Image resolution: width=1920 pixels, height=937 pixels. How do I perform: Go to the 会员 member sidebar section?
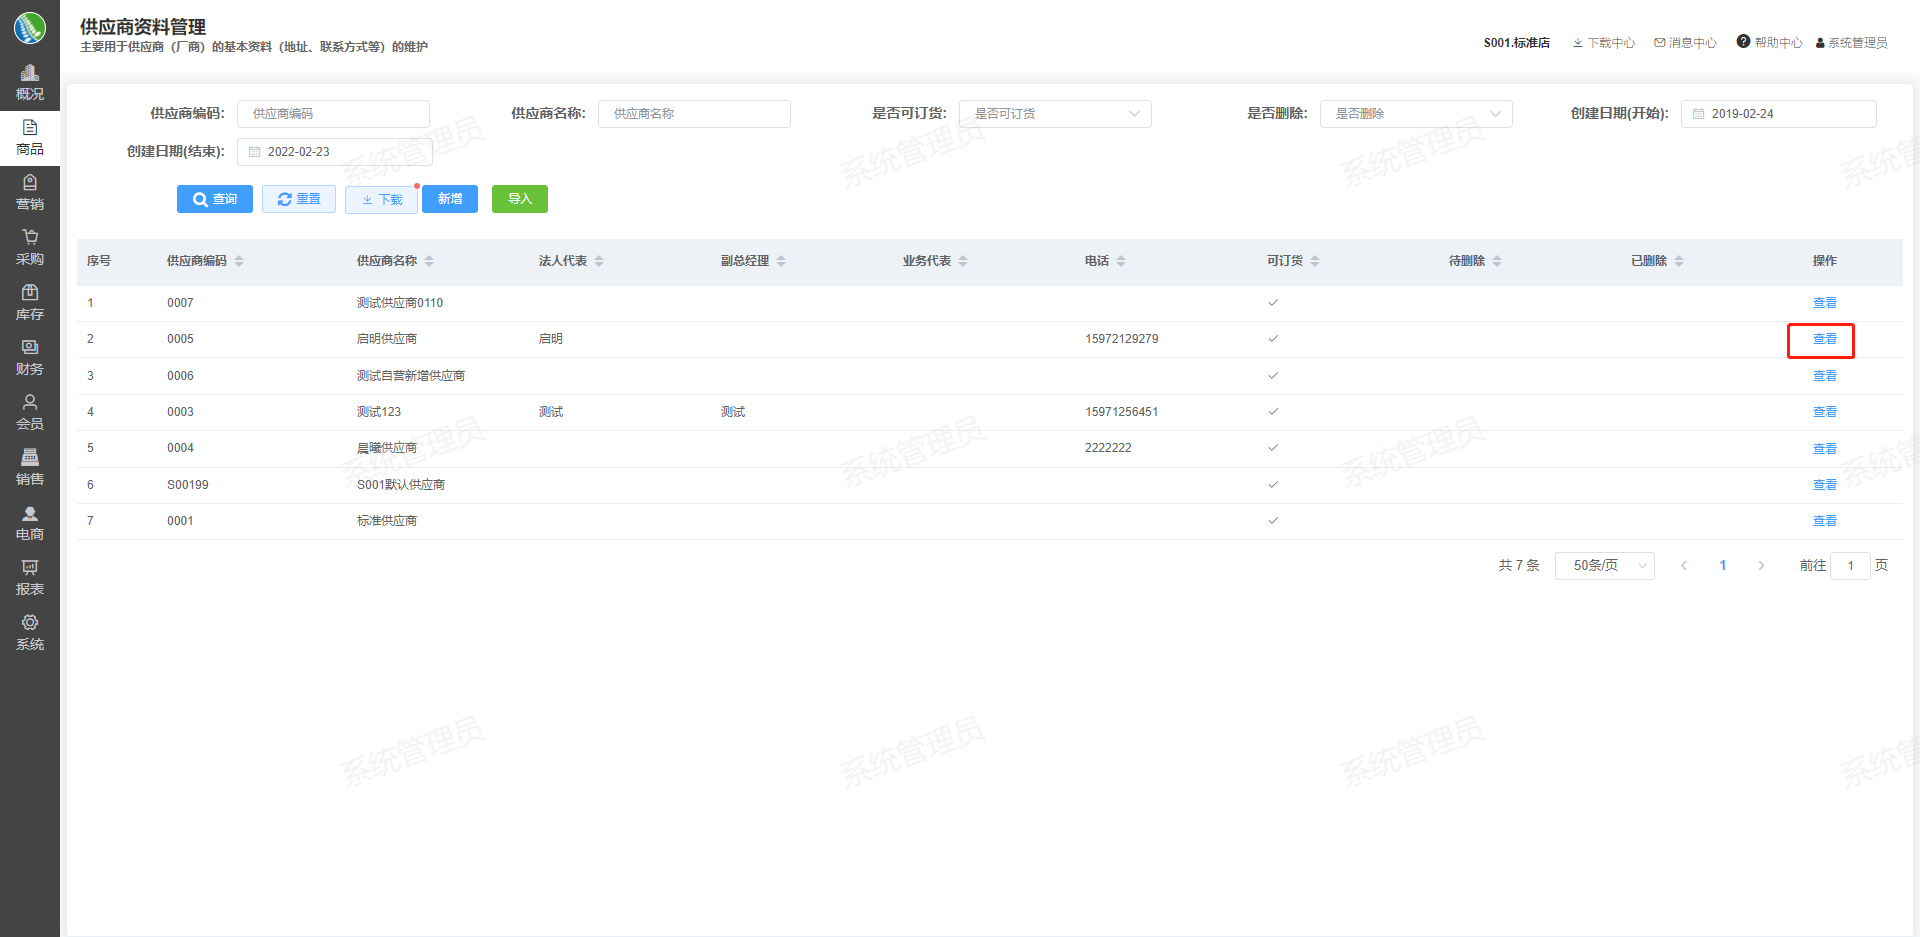pos(30,413)
